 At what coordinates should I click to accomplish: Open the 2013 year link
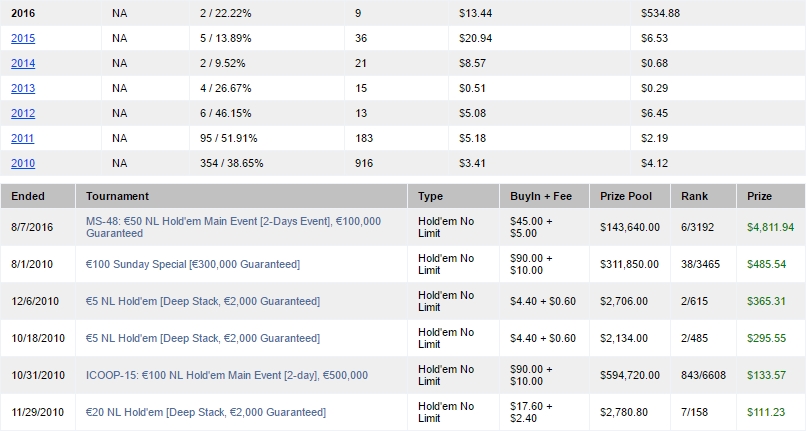(x=23, y=88)
